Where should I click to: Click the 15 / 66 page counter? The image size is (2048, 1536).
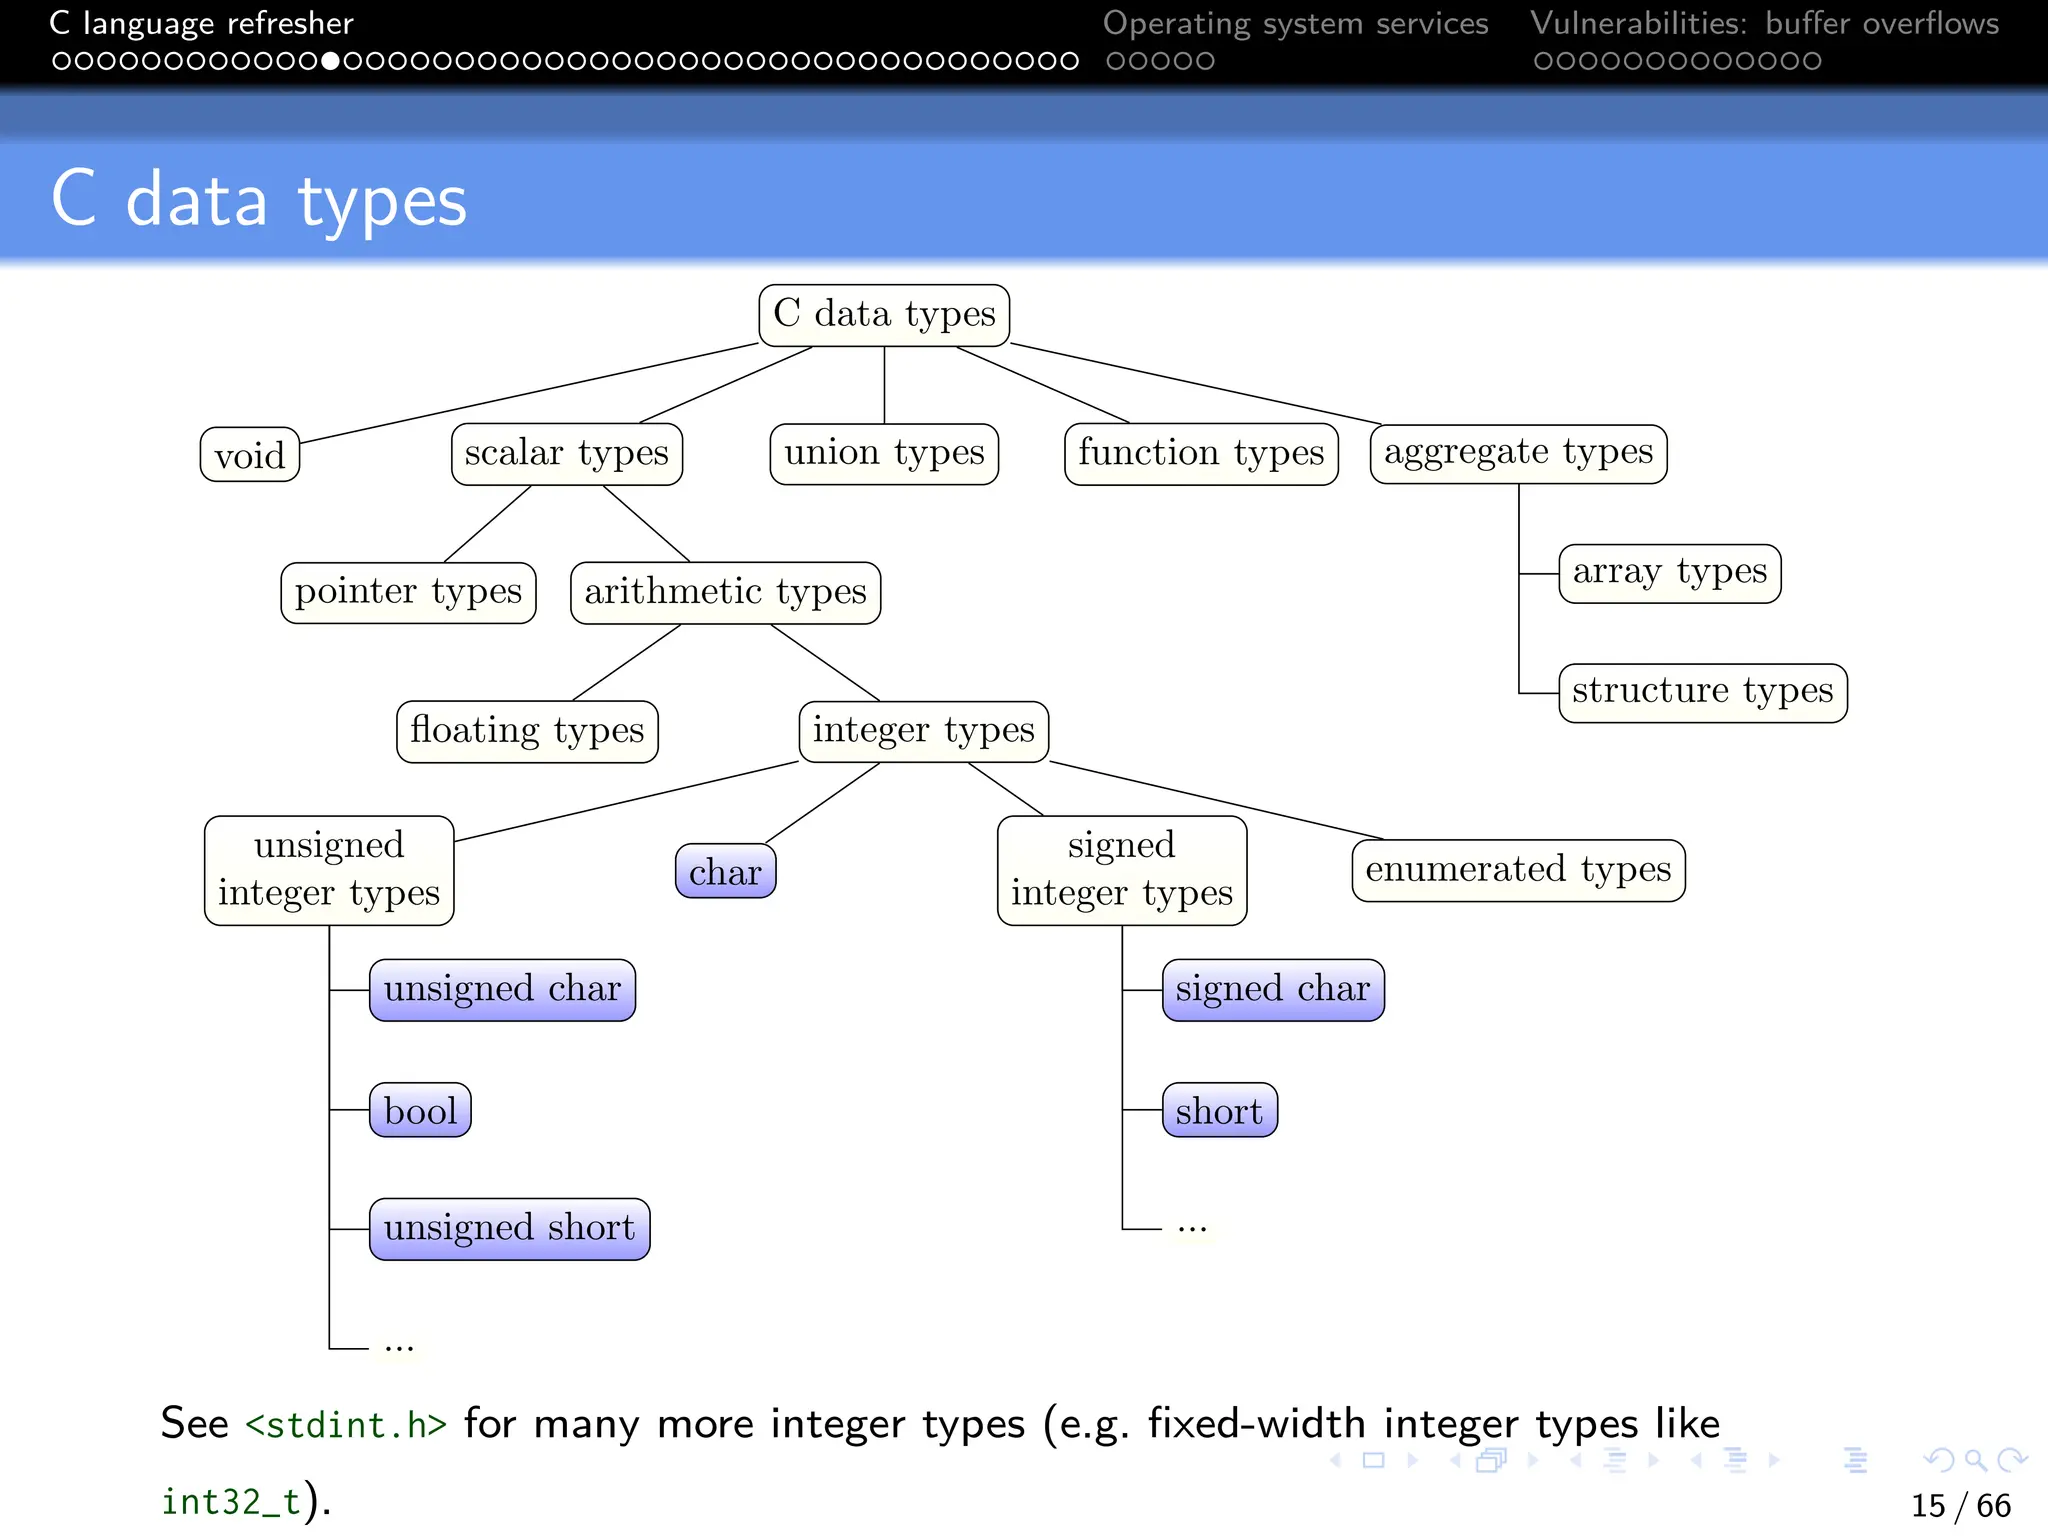point(1960,1506)
